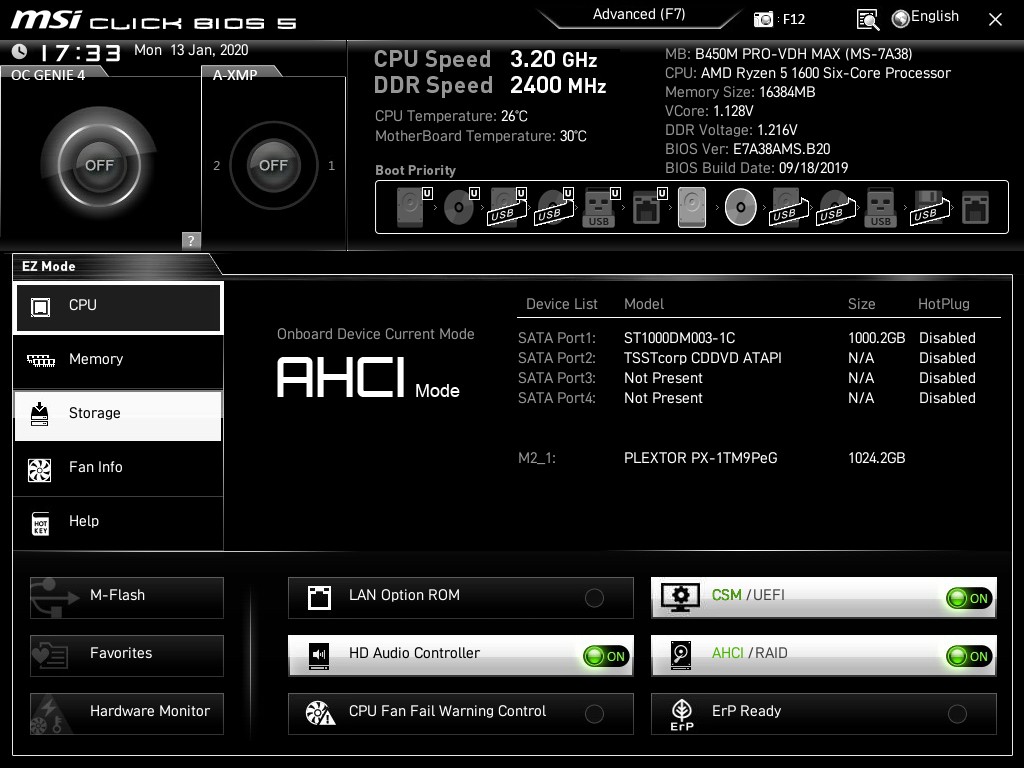The image size is (1024, 768).
Task: Open the M-Flash utility
Action: click(x=127, y=597)
